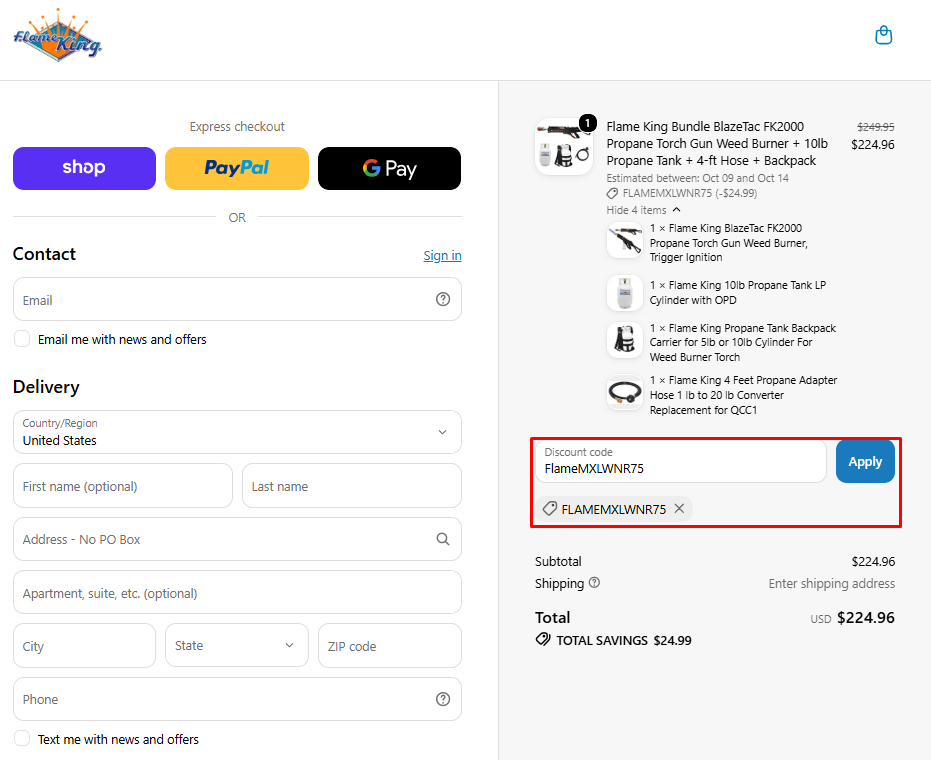This screenshot has height=760, width=931.
Task: Focus the ZIP code field
Action: (390, 645)
